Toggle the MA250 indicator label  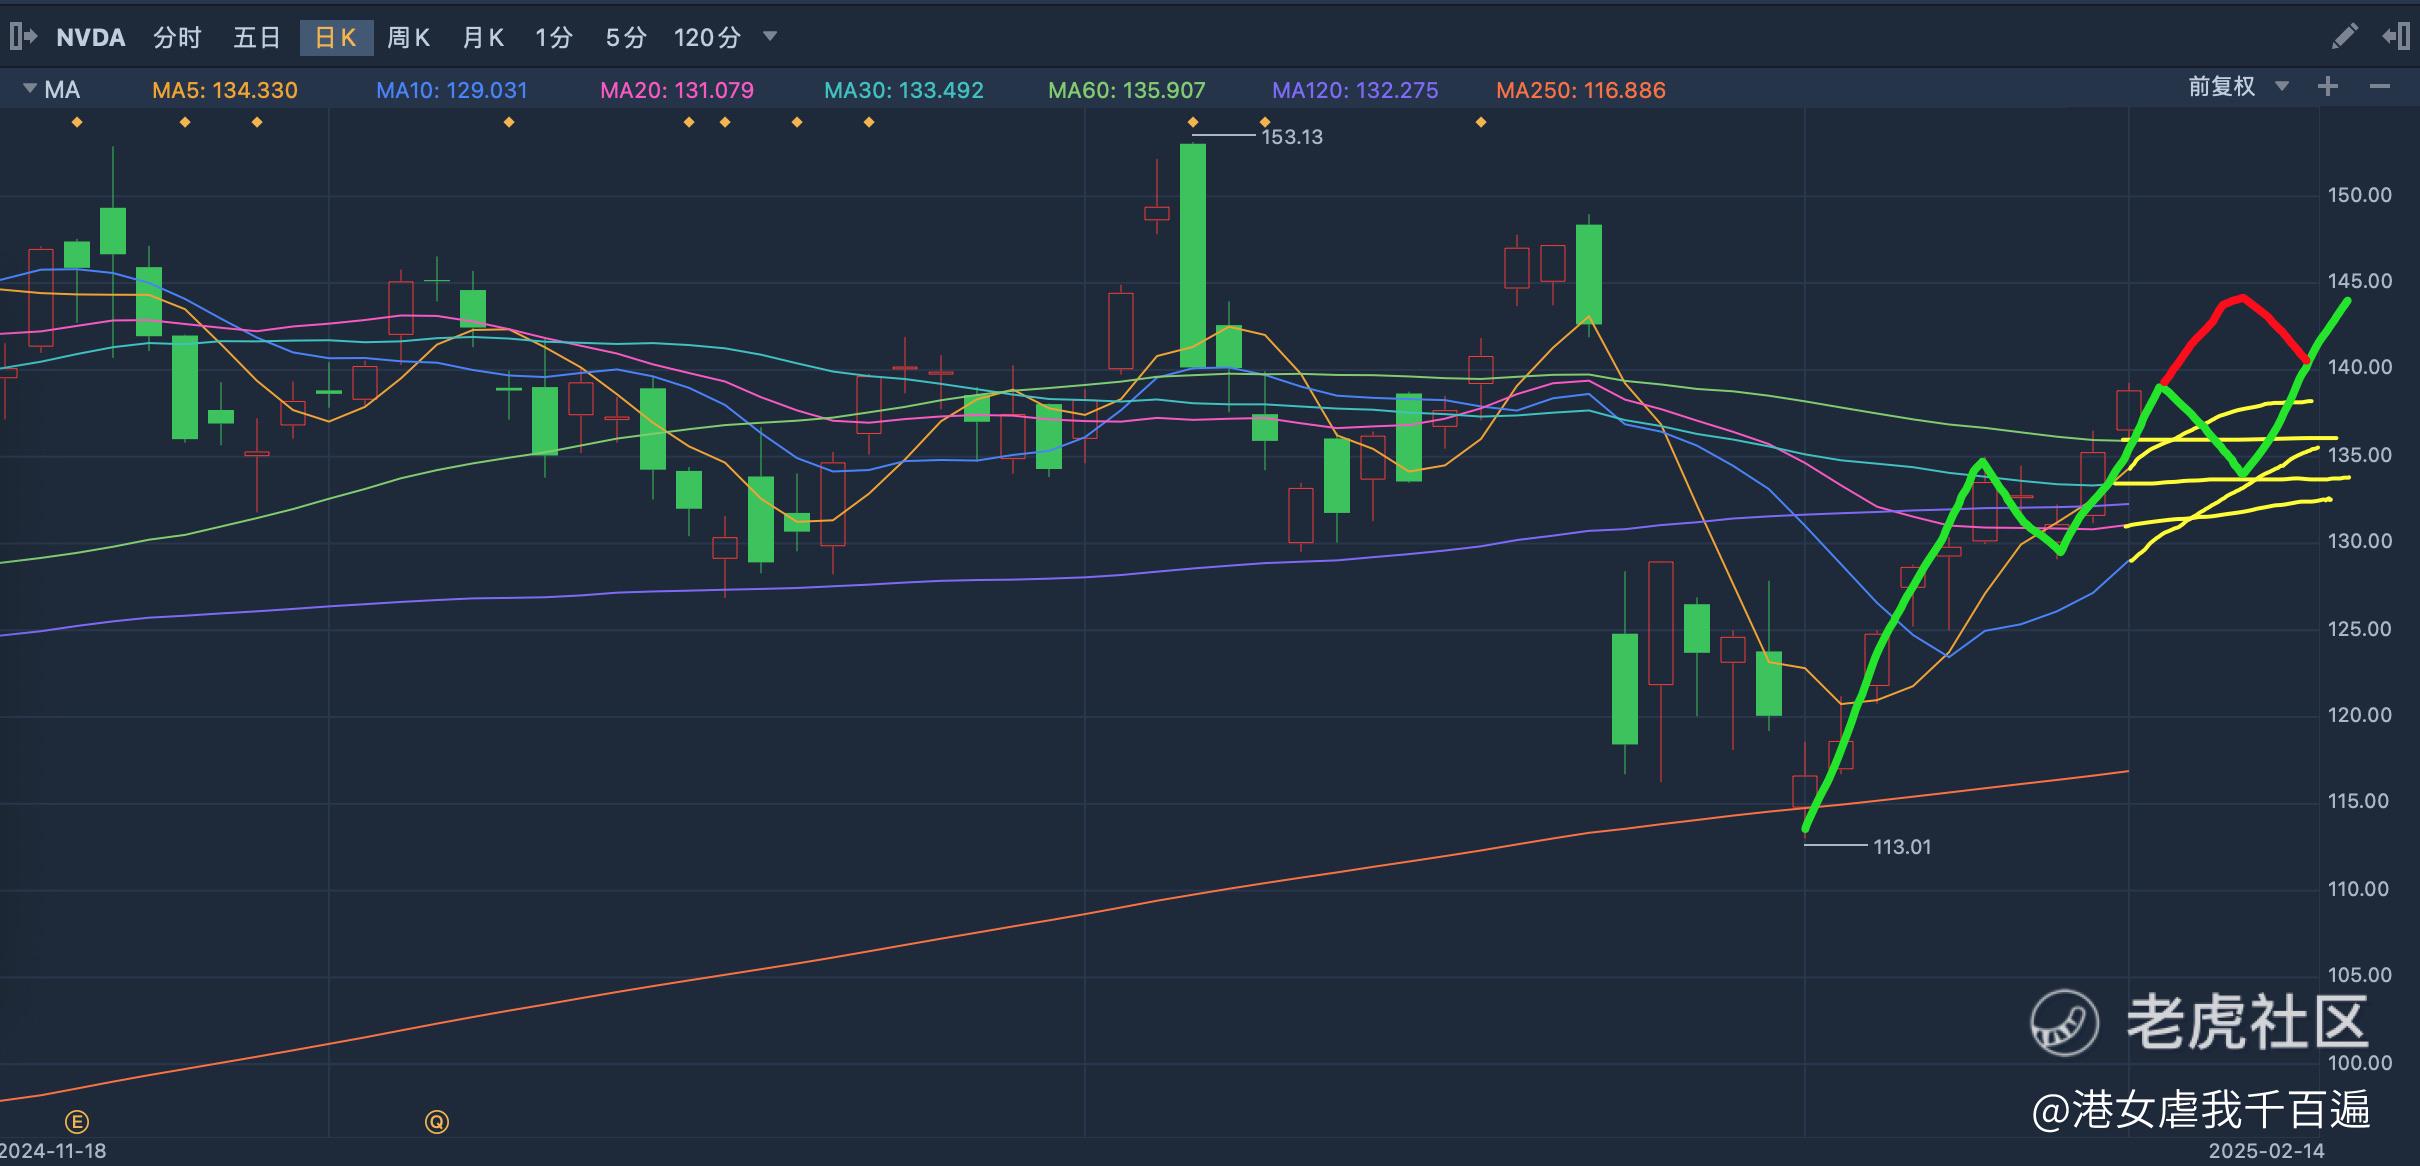click(1580, 90)
